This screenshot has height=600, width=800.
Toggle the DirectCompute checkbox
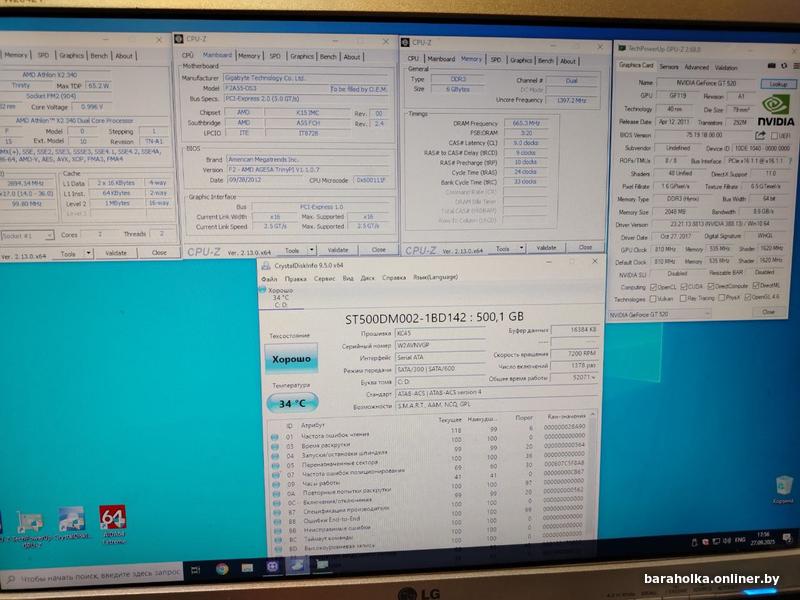click(x=711, y=286)
